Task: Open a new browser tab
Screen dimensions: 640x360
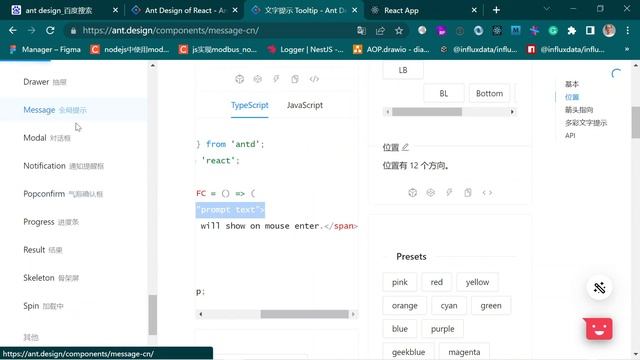Action: pyautogui.click(x=496, y=10)
